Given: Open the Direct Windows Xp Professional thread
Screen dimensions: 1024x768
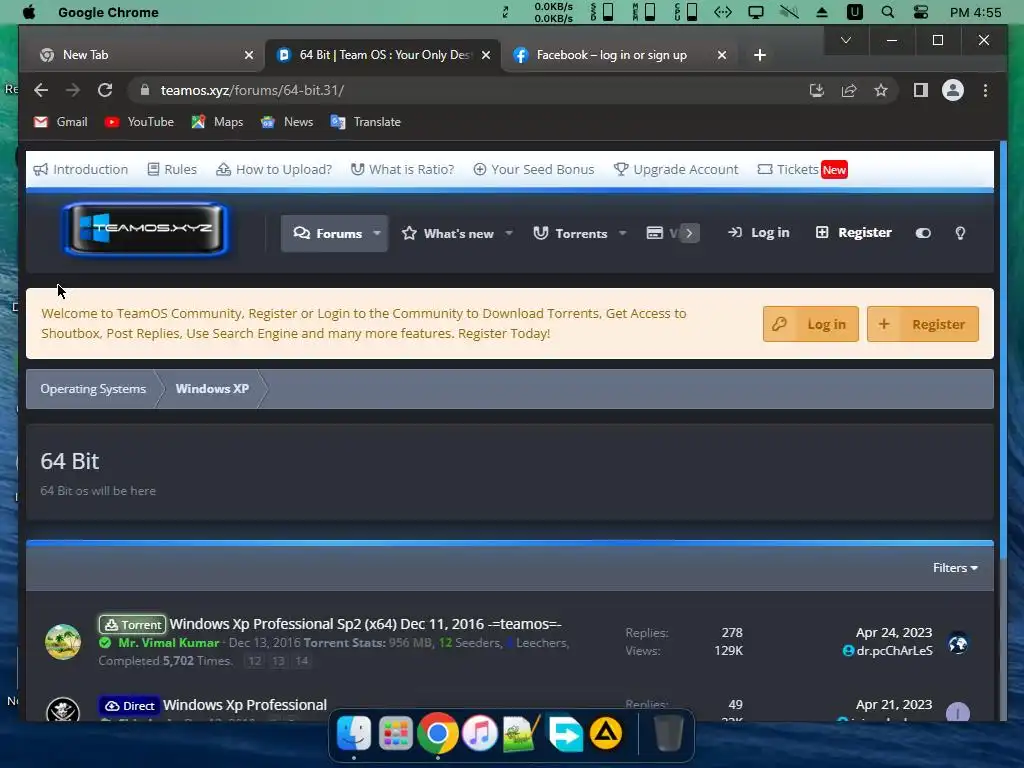Looking at the screenshot, I should (245, 705).
